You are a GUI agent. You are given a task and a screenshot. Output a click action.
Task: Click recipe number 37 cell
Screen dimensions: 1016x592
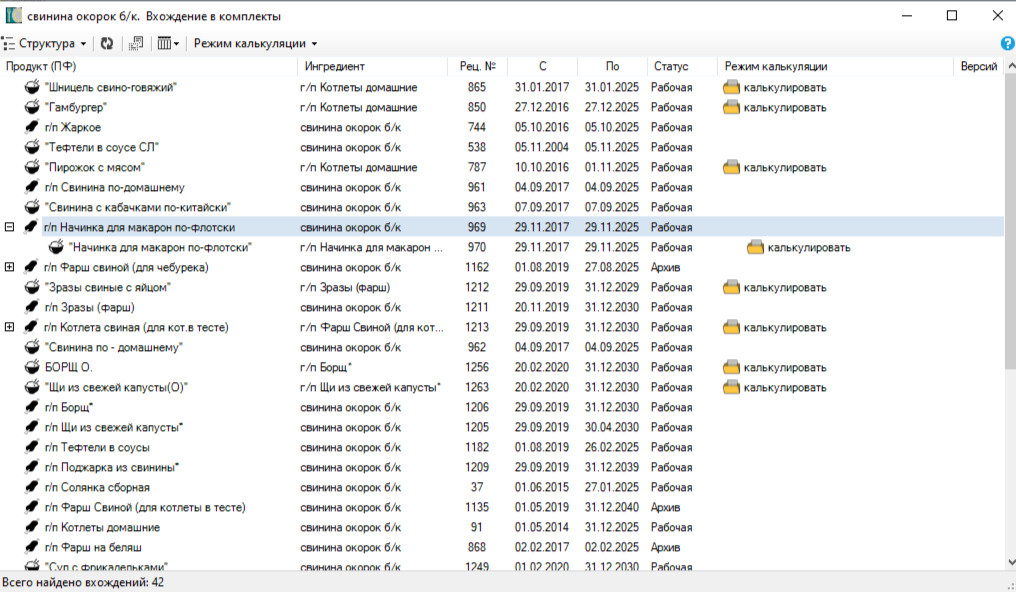(477, 487)
